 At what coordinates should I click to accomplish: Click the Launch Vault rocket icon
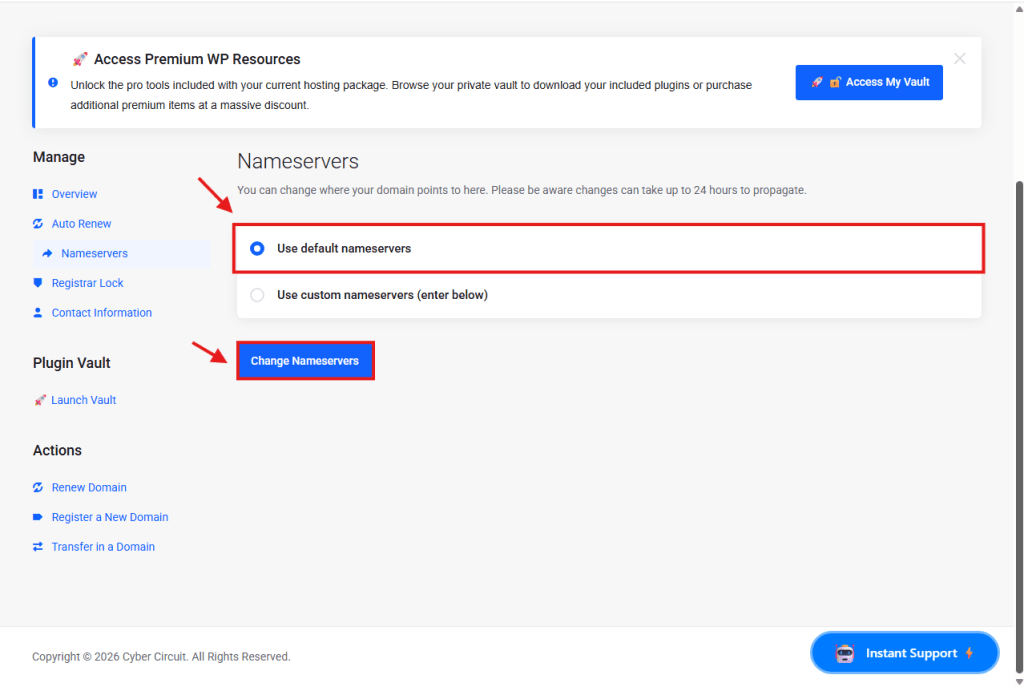tap(40, 400)
